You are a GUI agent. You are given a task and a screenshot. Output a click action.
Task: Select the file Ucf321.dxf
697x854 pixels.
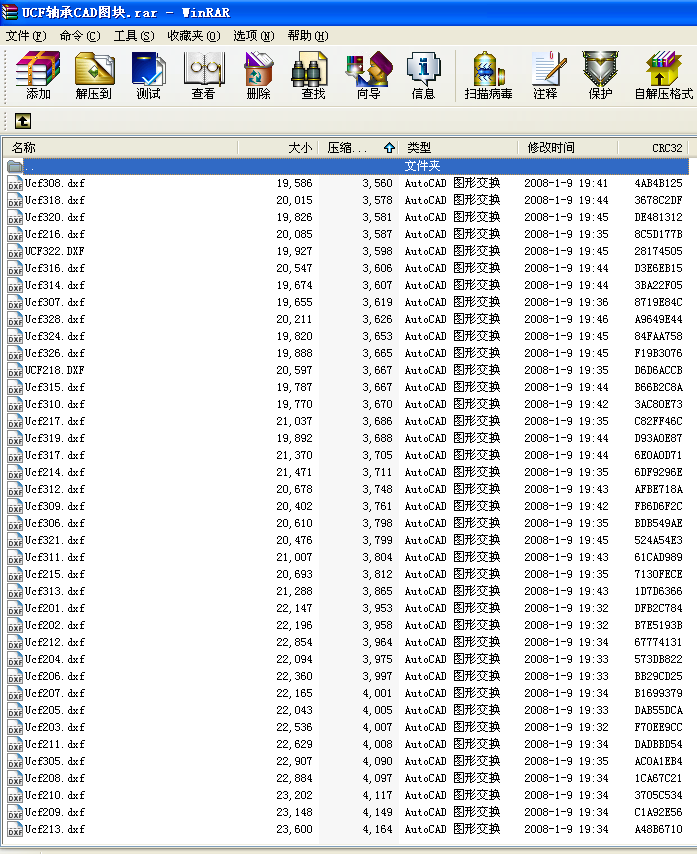tap(55, 540)
